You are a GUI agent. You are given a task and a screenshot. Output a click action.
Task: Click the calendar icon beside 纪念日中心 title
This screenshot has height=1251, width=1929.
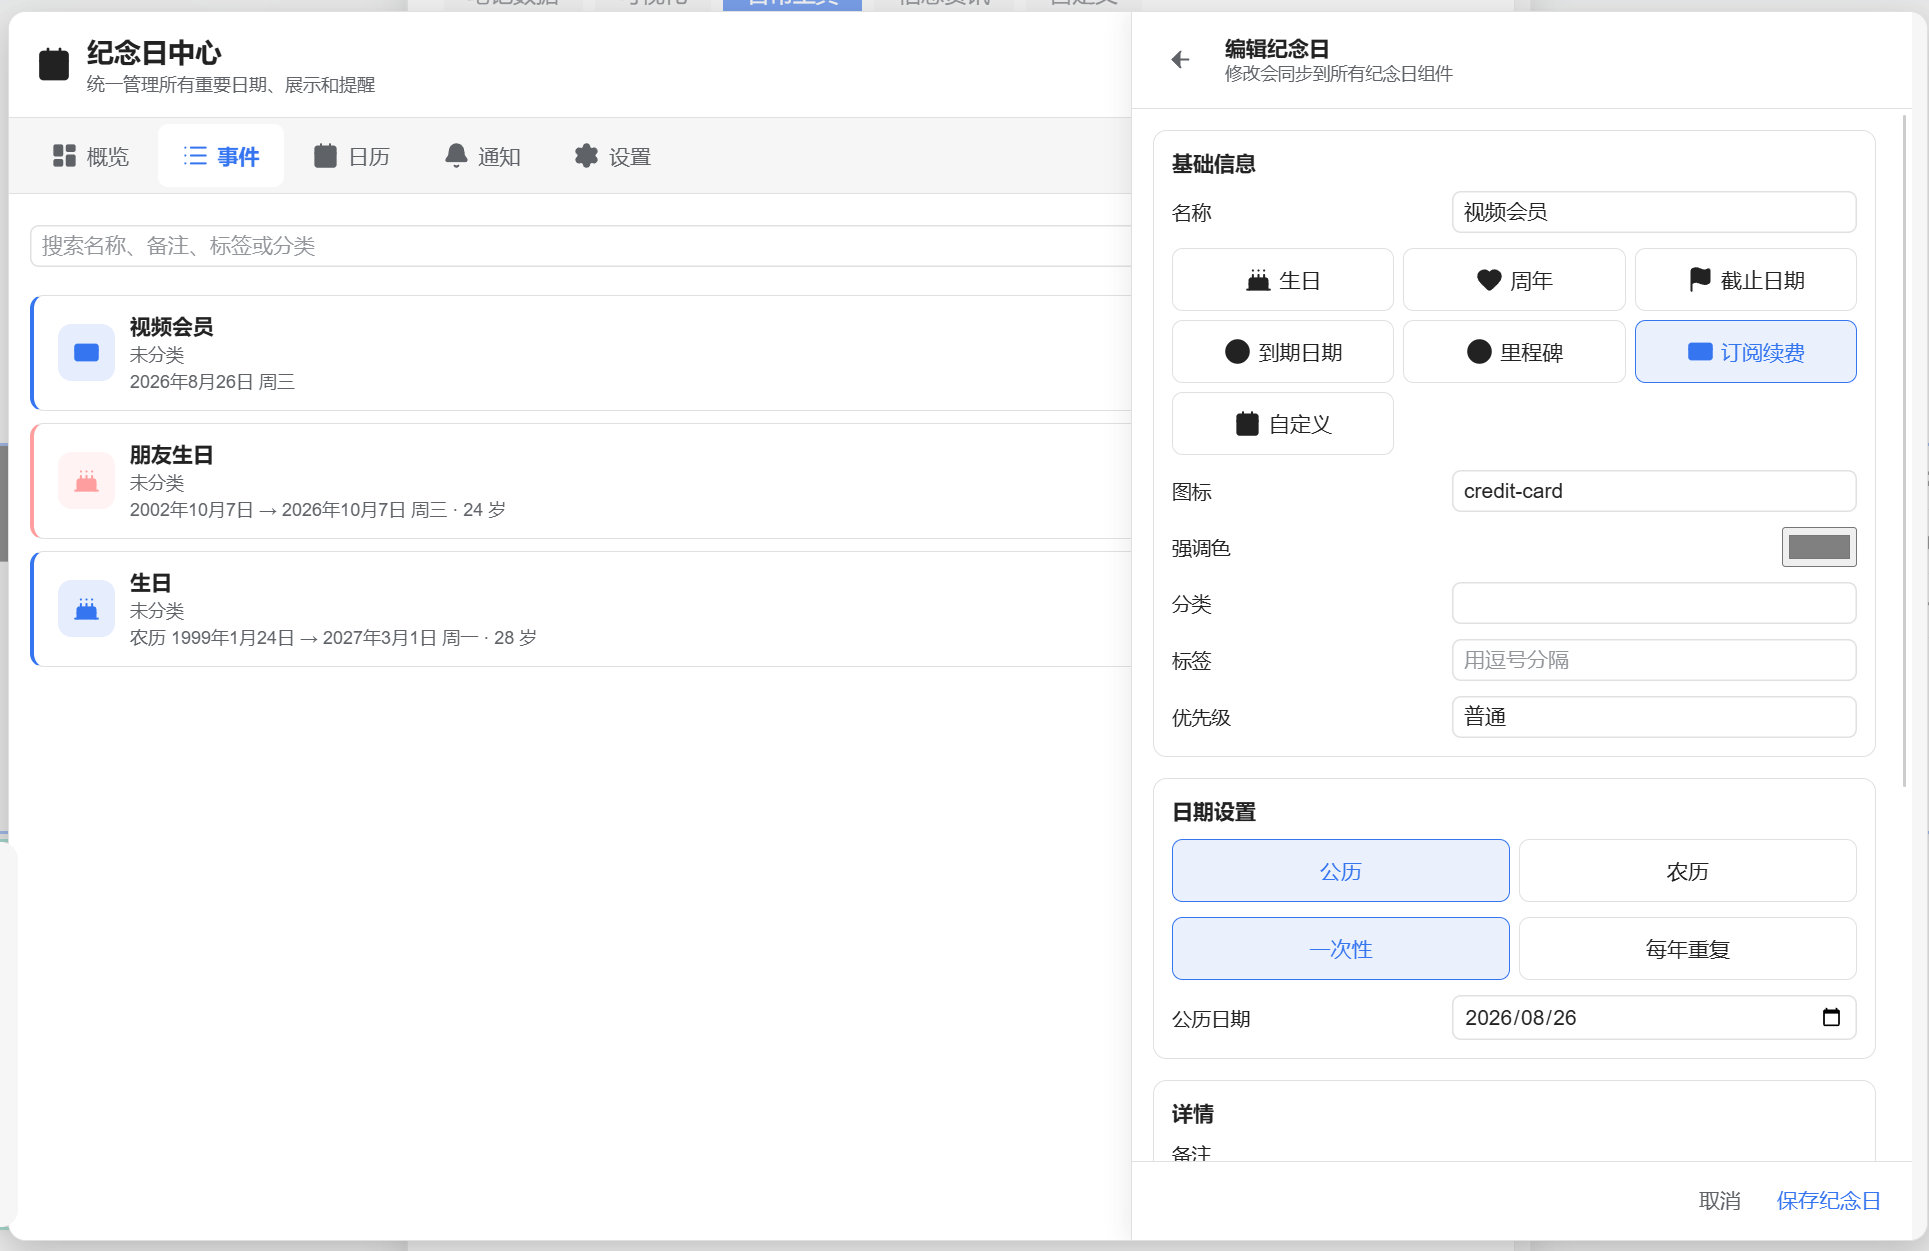click(x=54, y=64)
